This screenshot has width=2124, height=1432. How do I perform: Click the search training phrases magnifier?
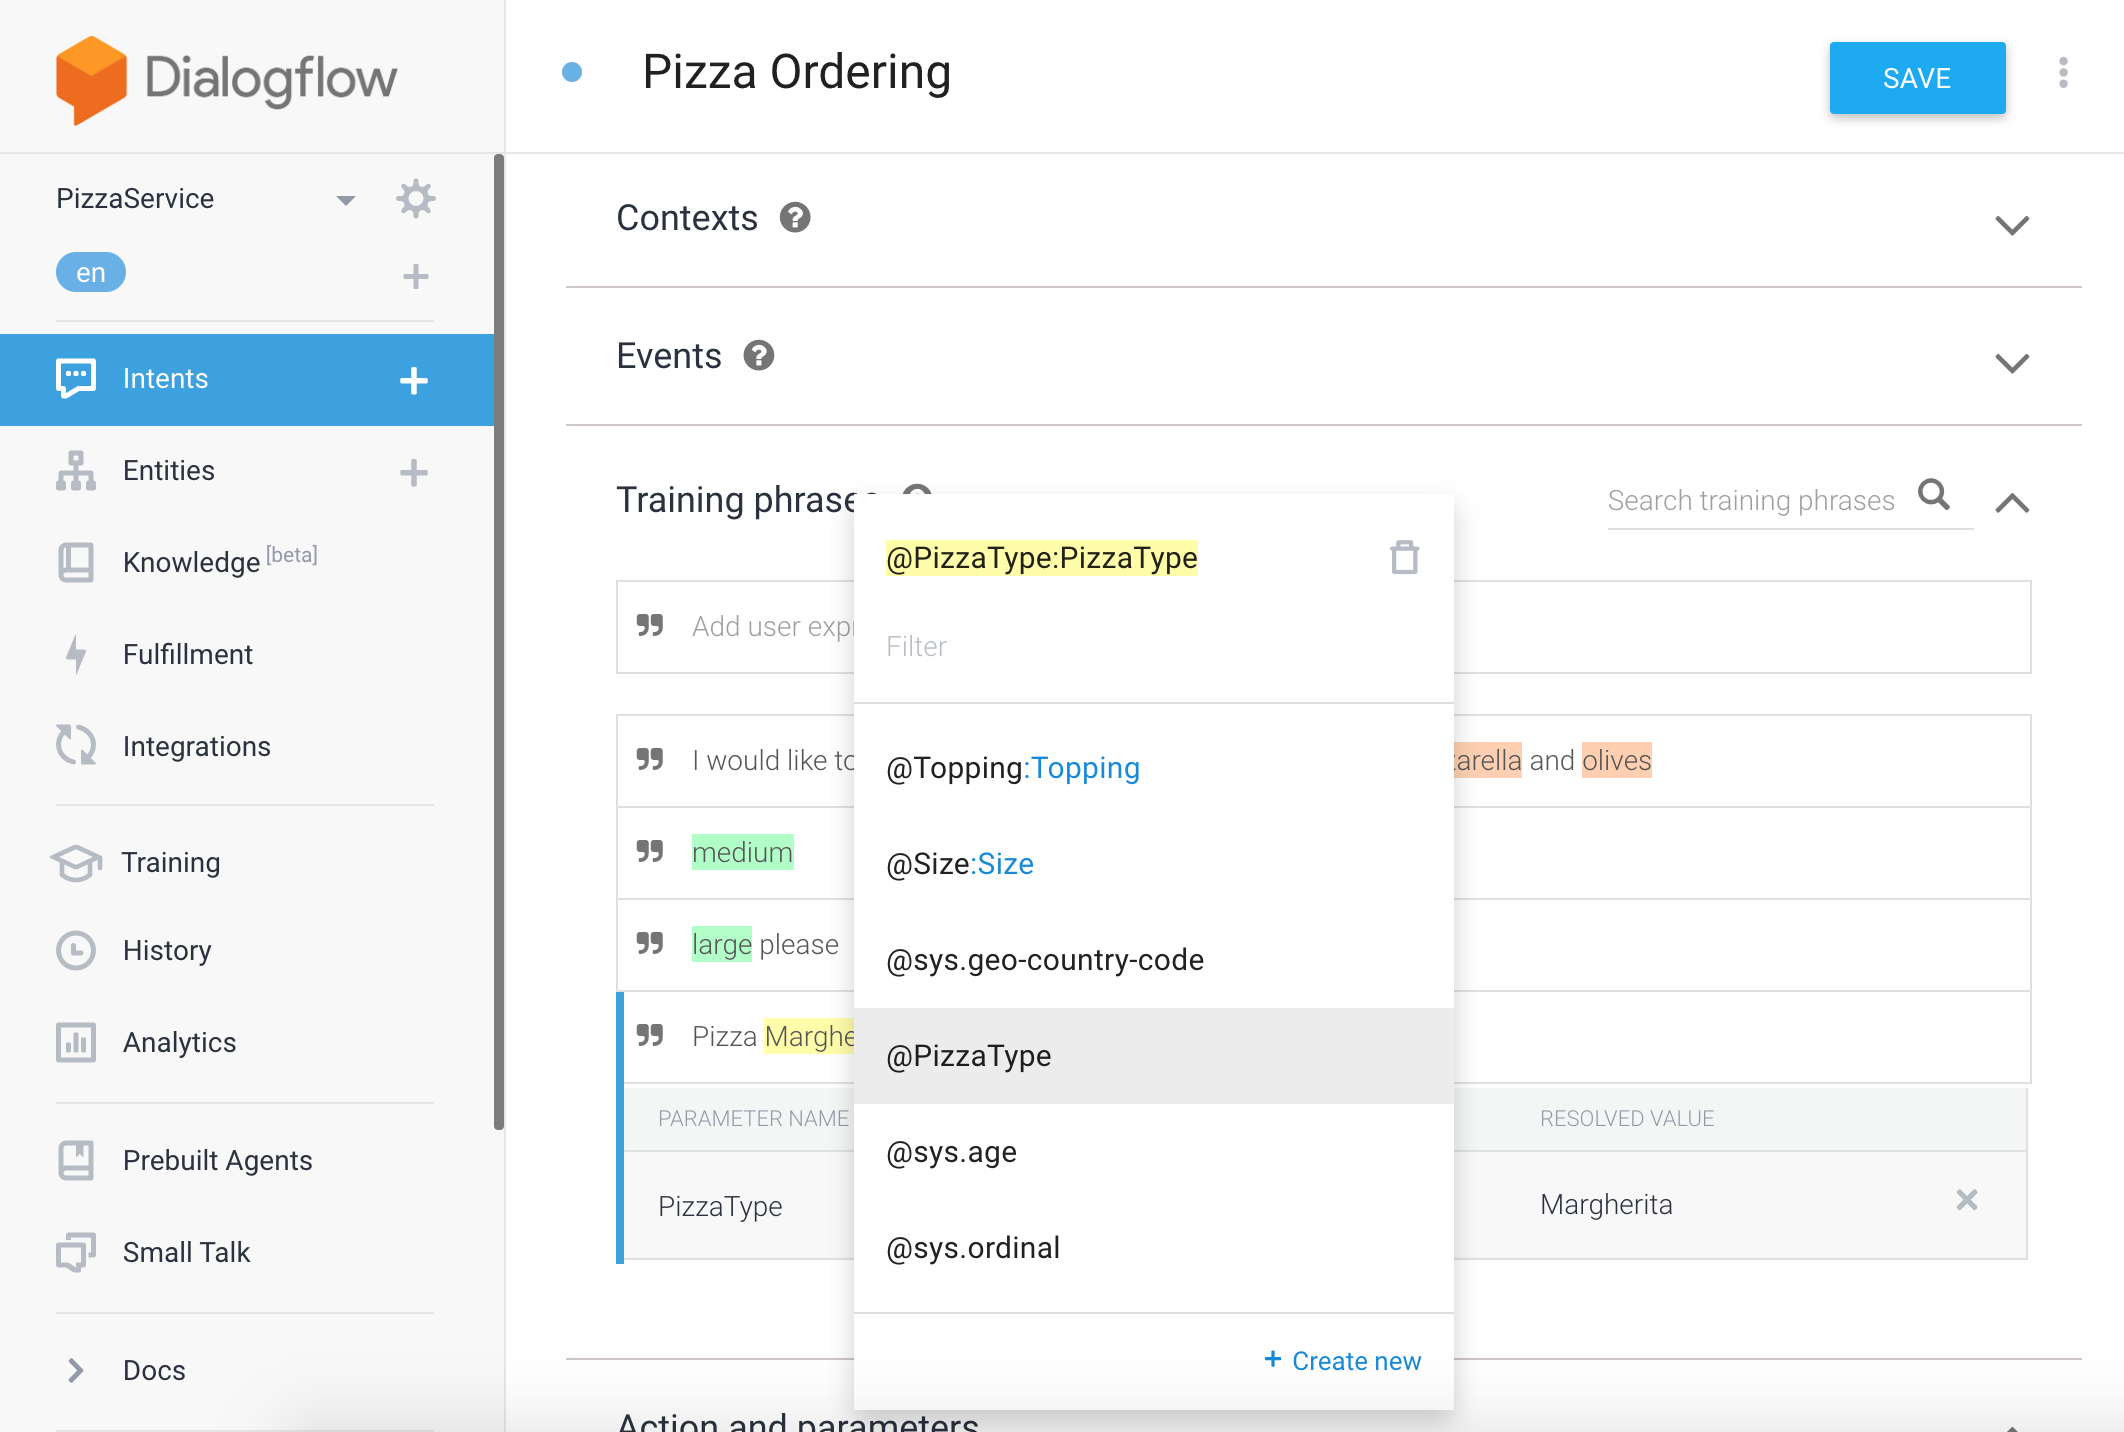point(1934,495)
